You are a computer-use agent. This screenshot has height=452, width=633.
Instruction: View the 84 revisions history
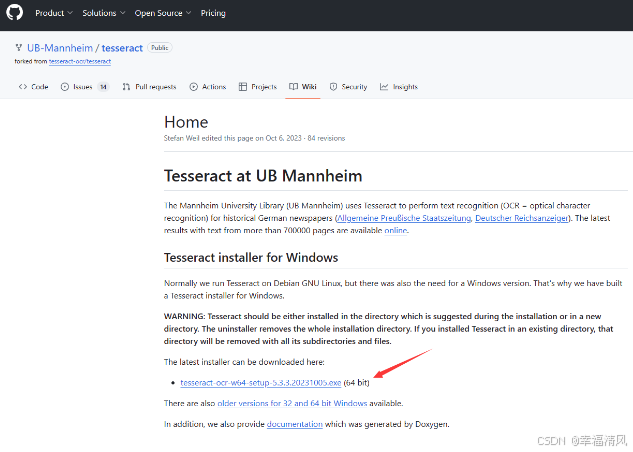coord(326,138)
